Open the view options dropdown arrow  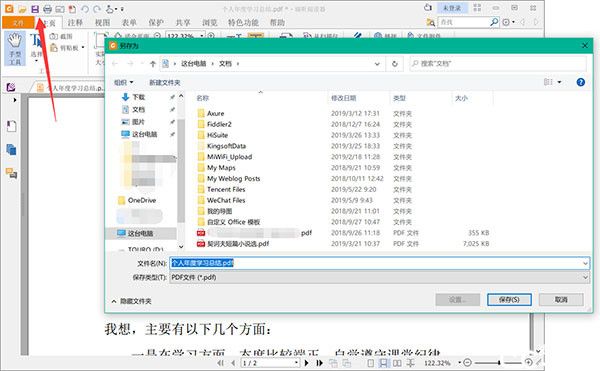[559, 82]
